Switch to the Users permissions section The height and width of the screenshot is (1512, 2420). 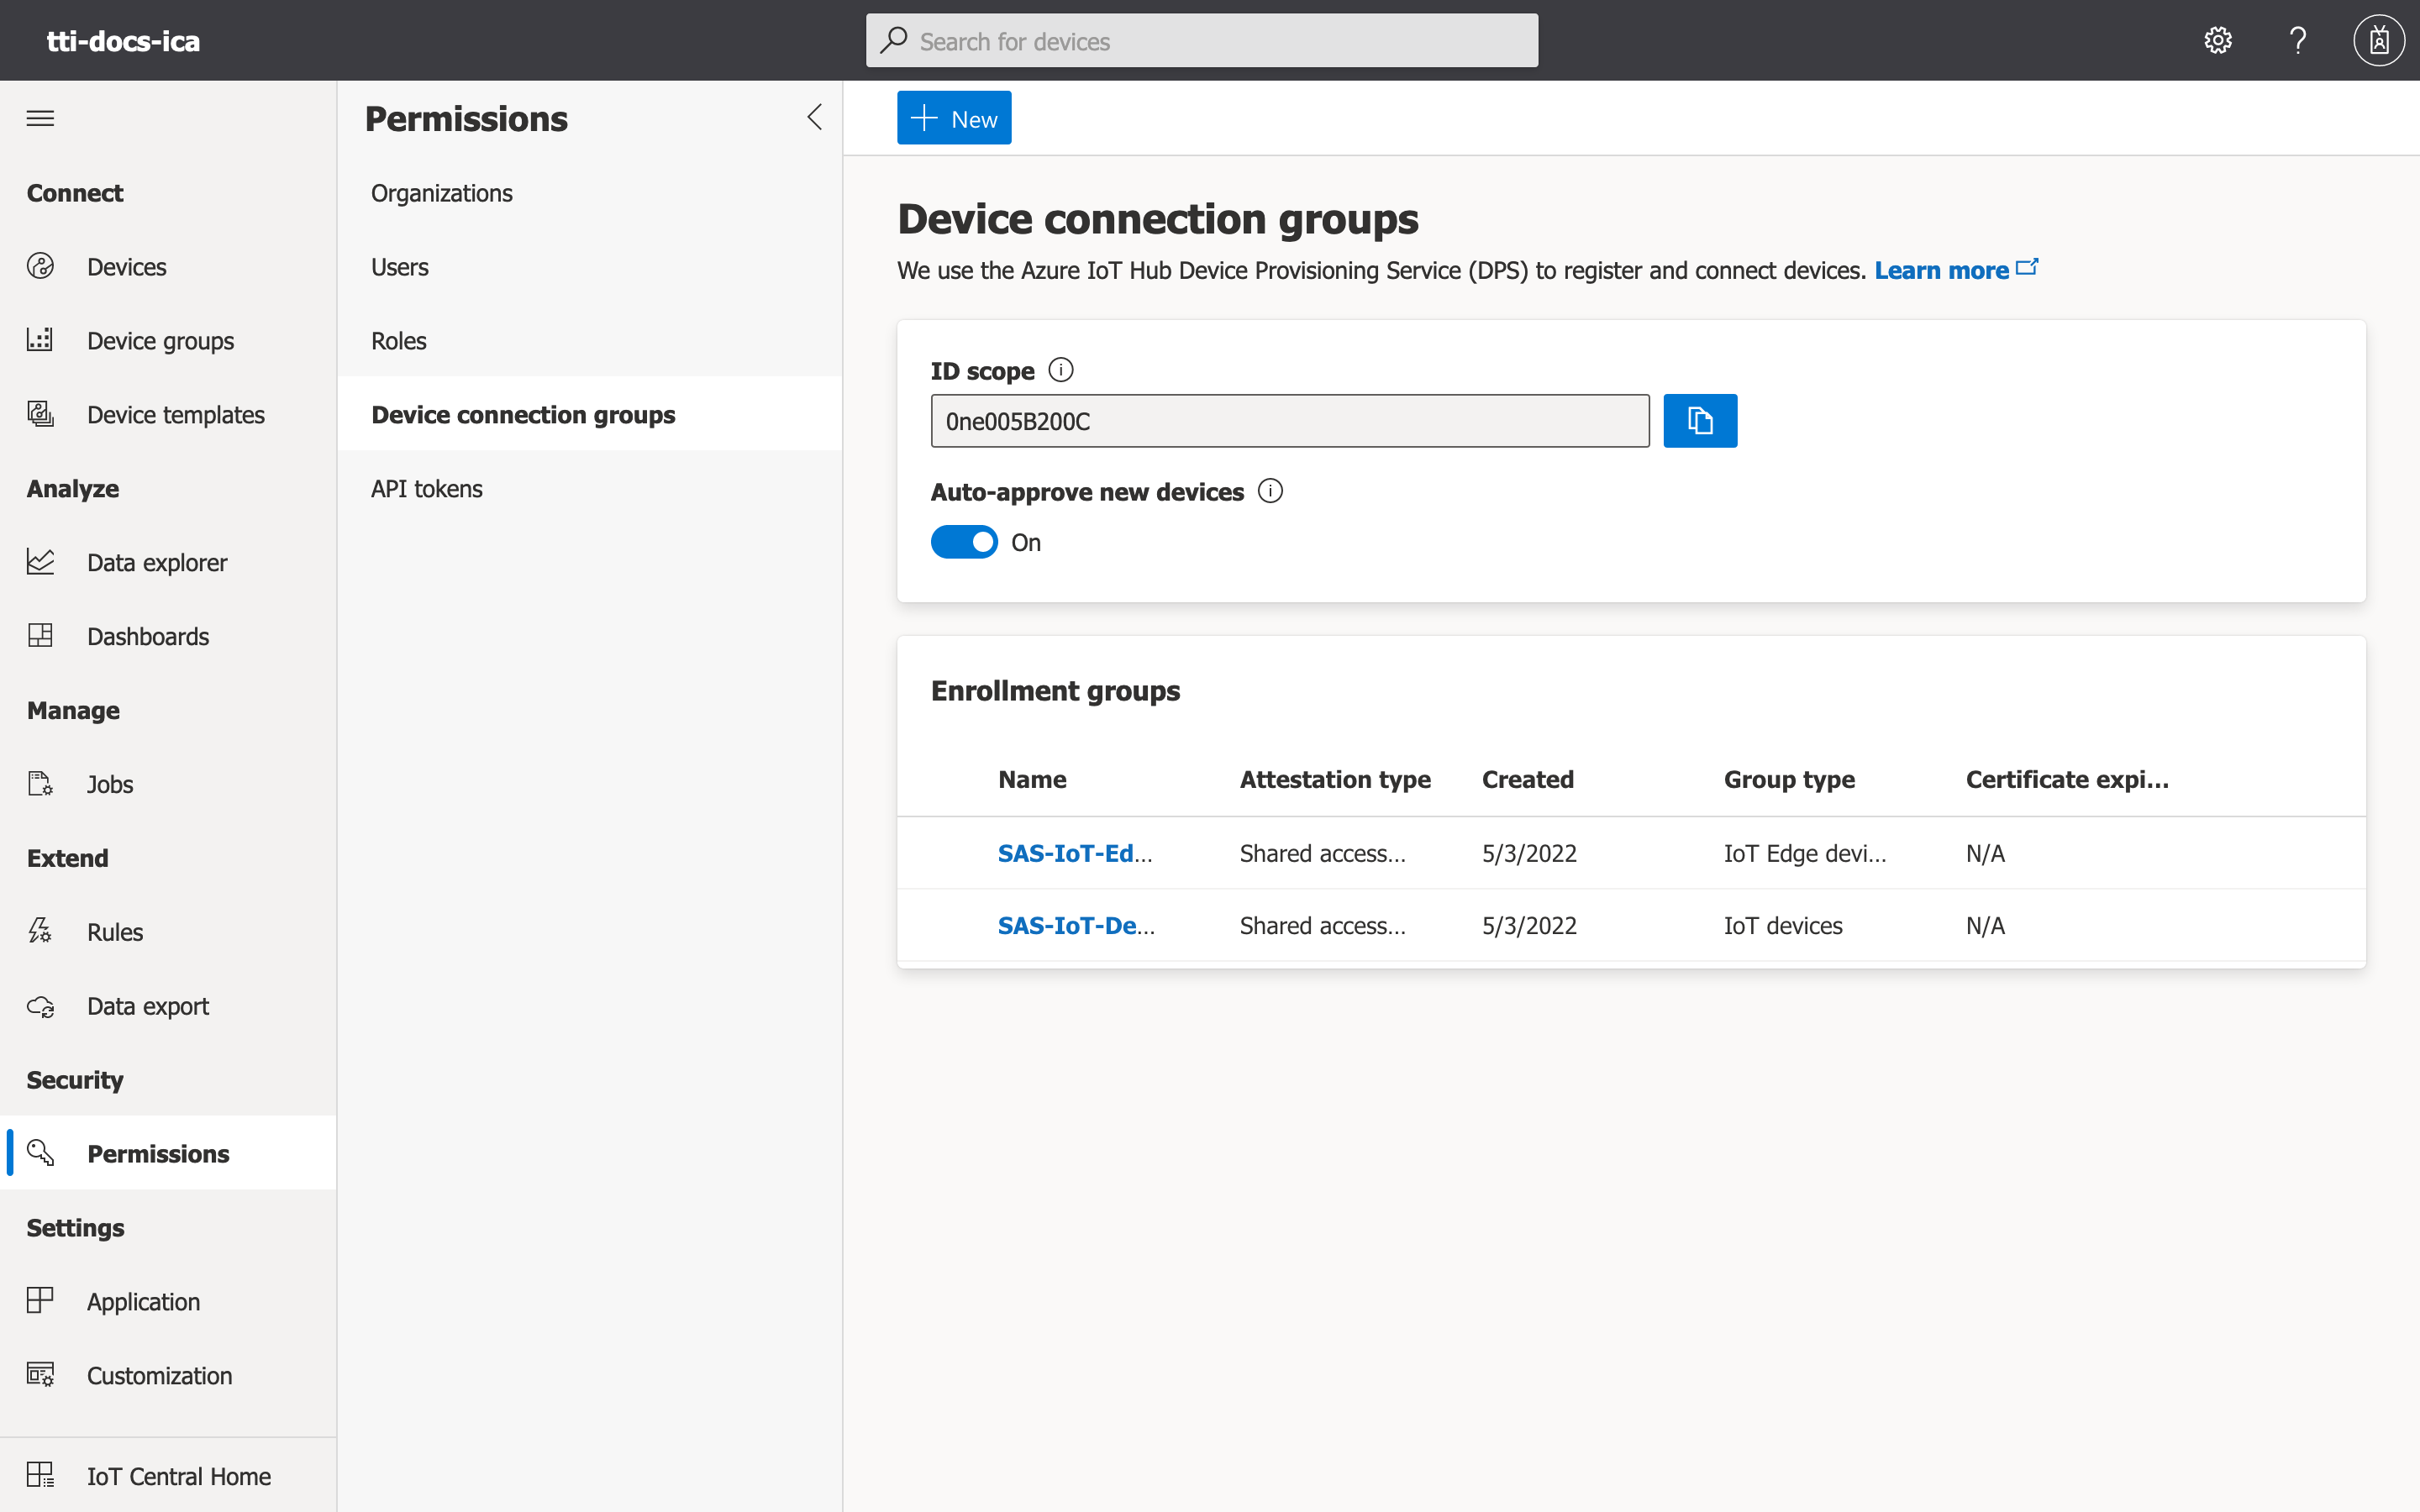click(399, 266)
